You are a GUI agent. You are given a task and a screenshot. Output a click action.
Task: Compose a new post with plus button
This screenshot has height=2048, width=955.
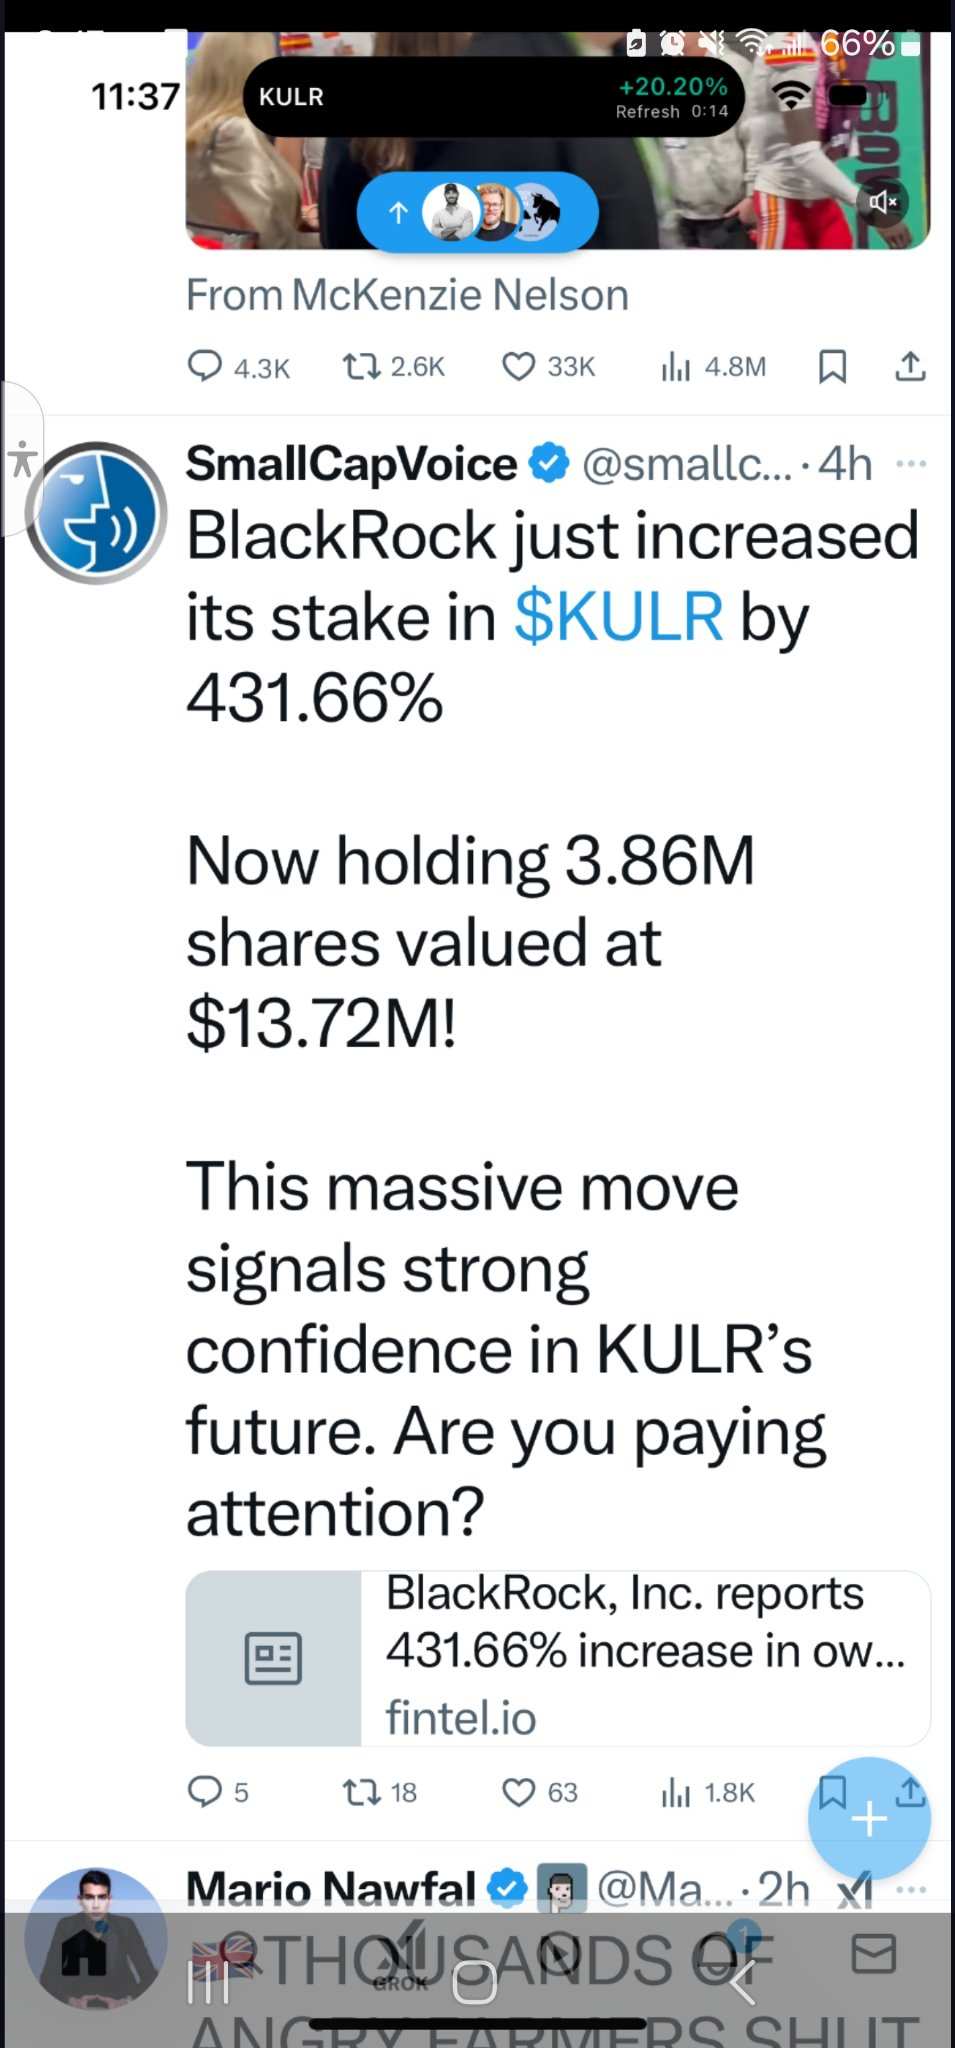(869, 1818)
